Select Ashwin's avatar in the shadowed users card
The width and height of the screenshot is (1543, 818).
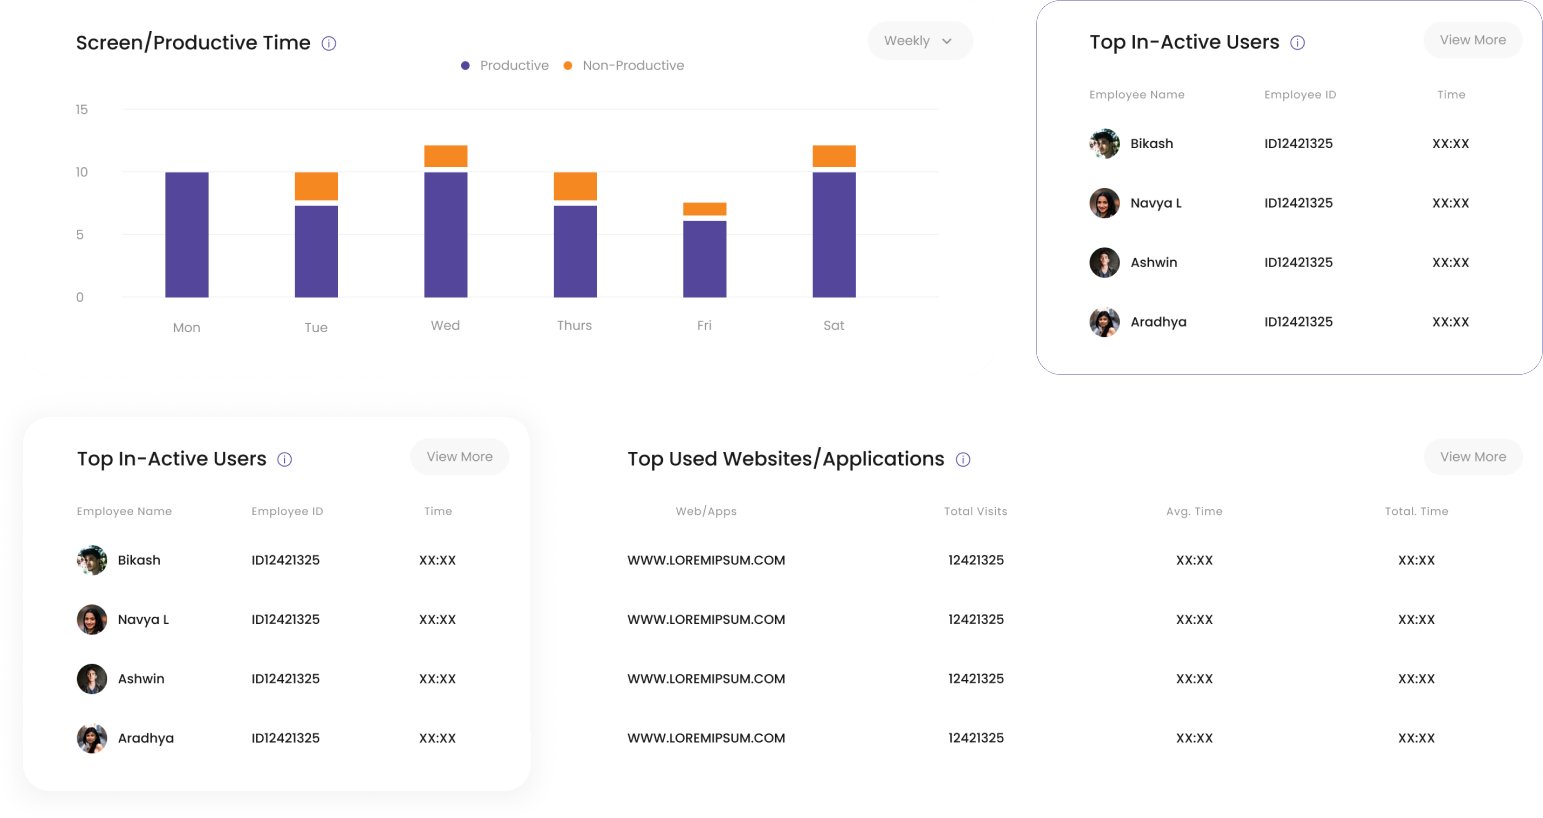[92, 679]
